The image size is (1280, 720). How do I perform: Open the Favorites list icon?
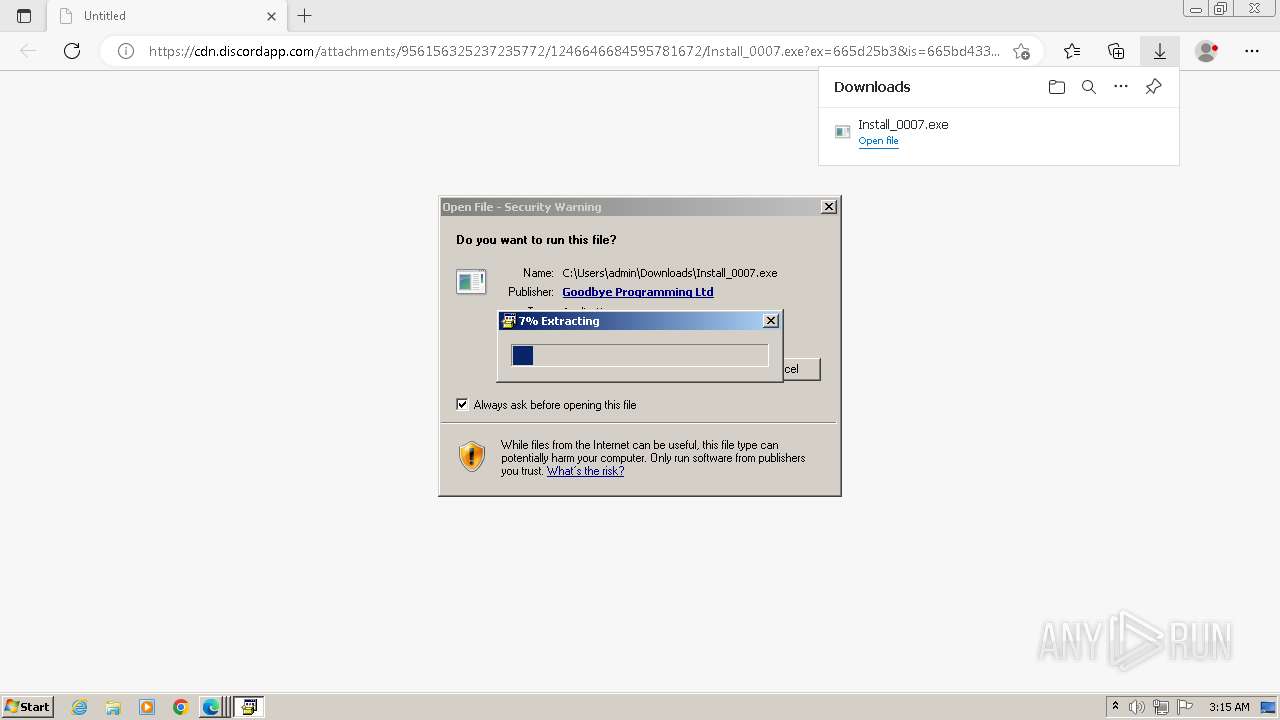(1072, 51)
